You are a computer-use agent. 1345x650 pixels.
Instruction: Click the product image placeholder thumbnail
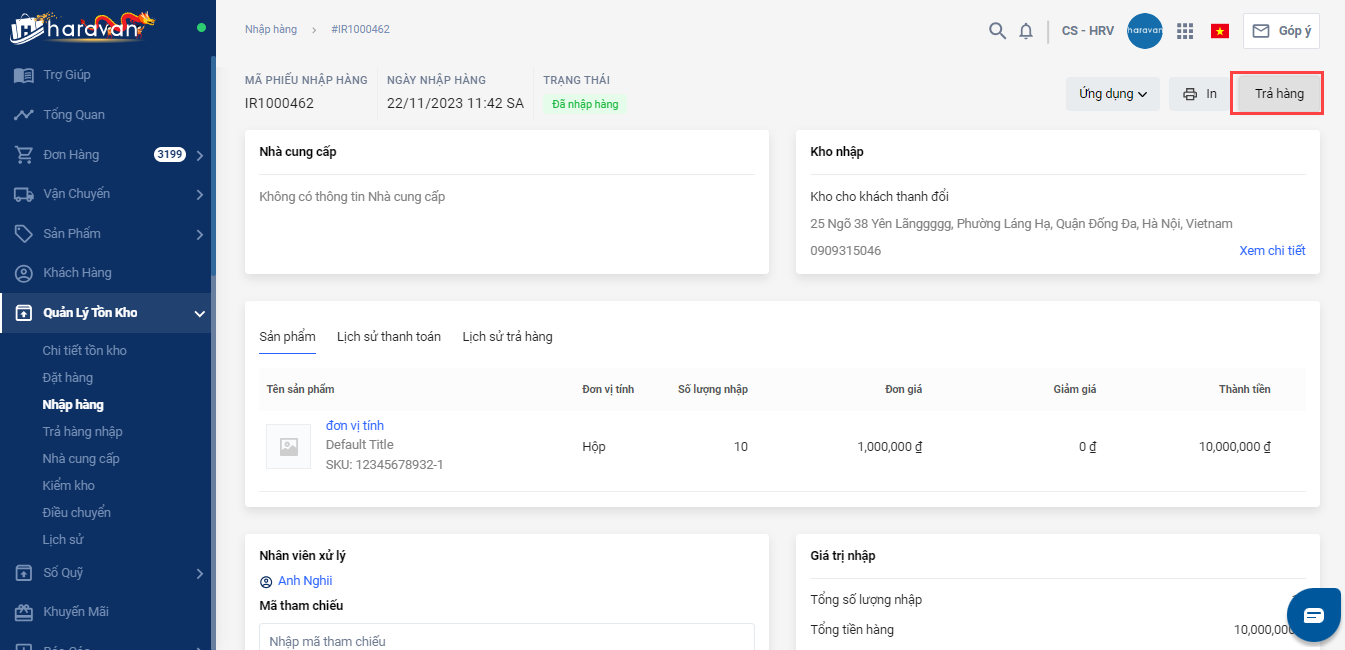point(288,447)
